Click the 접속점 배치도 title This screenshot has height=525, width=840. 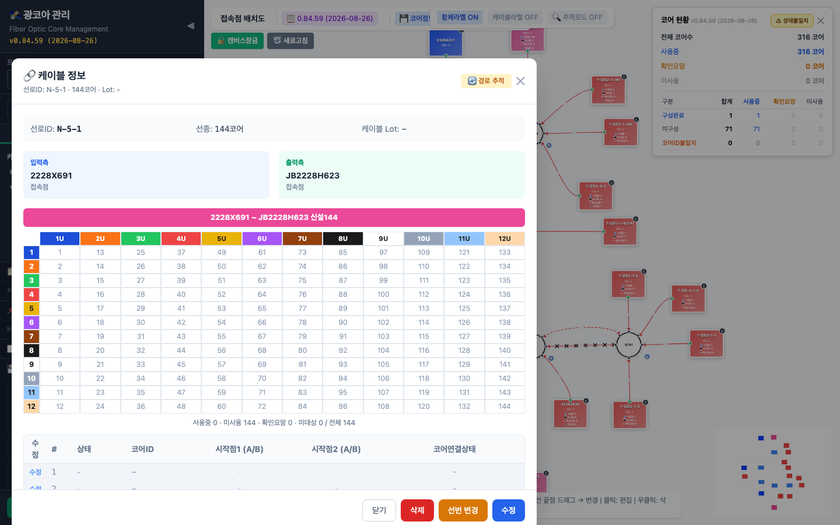(x=243, y=19)
